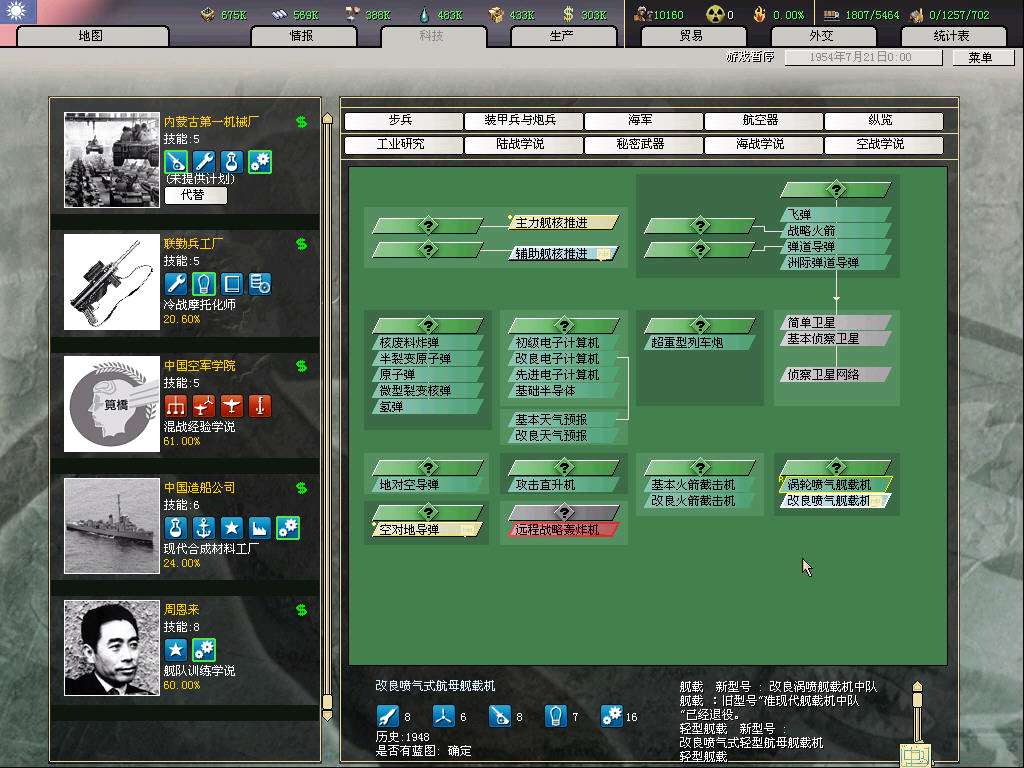Open the 外交 tab

click(x=822, y=36)
